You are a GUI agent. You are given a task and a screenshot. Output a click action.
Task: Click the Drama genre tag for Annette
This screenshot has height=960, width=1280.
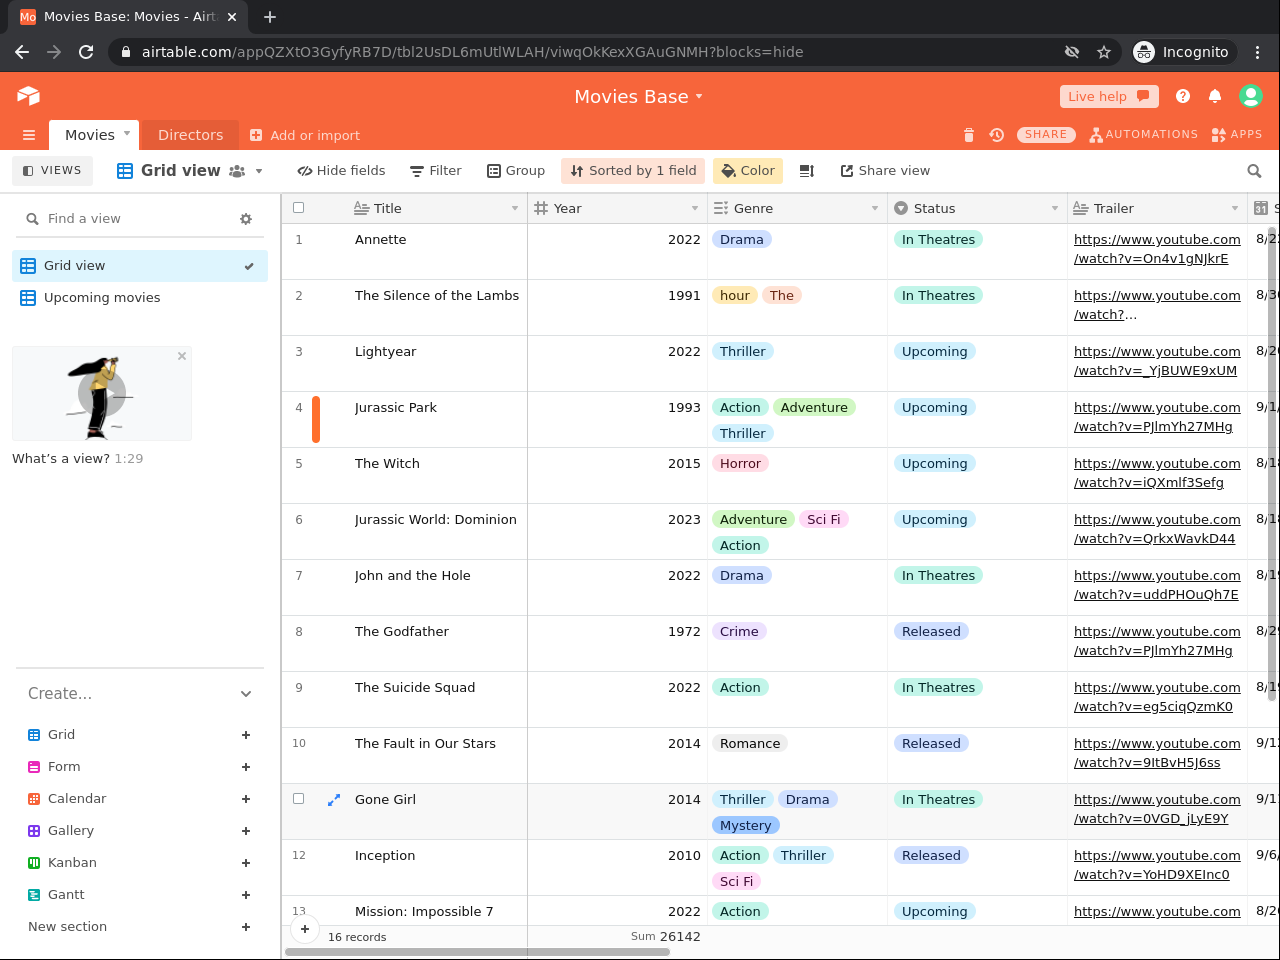coord(741,240)
